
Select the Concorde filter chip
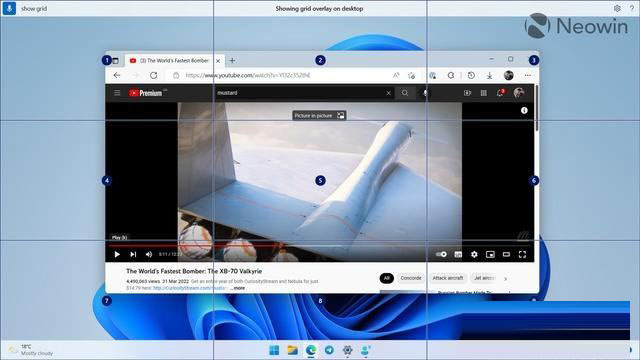[411, 278]
